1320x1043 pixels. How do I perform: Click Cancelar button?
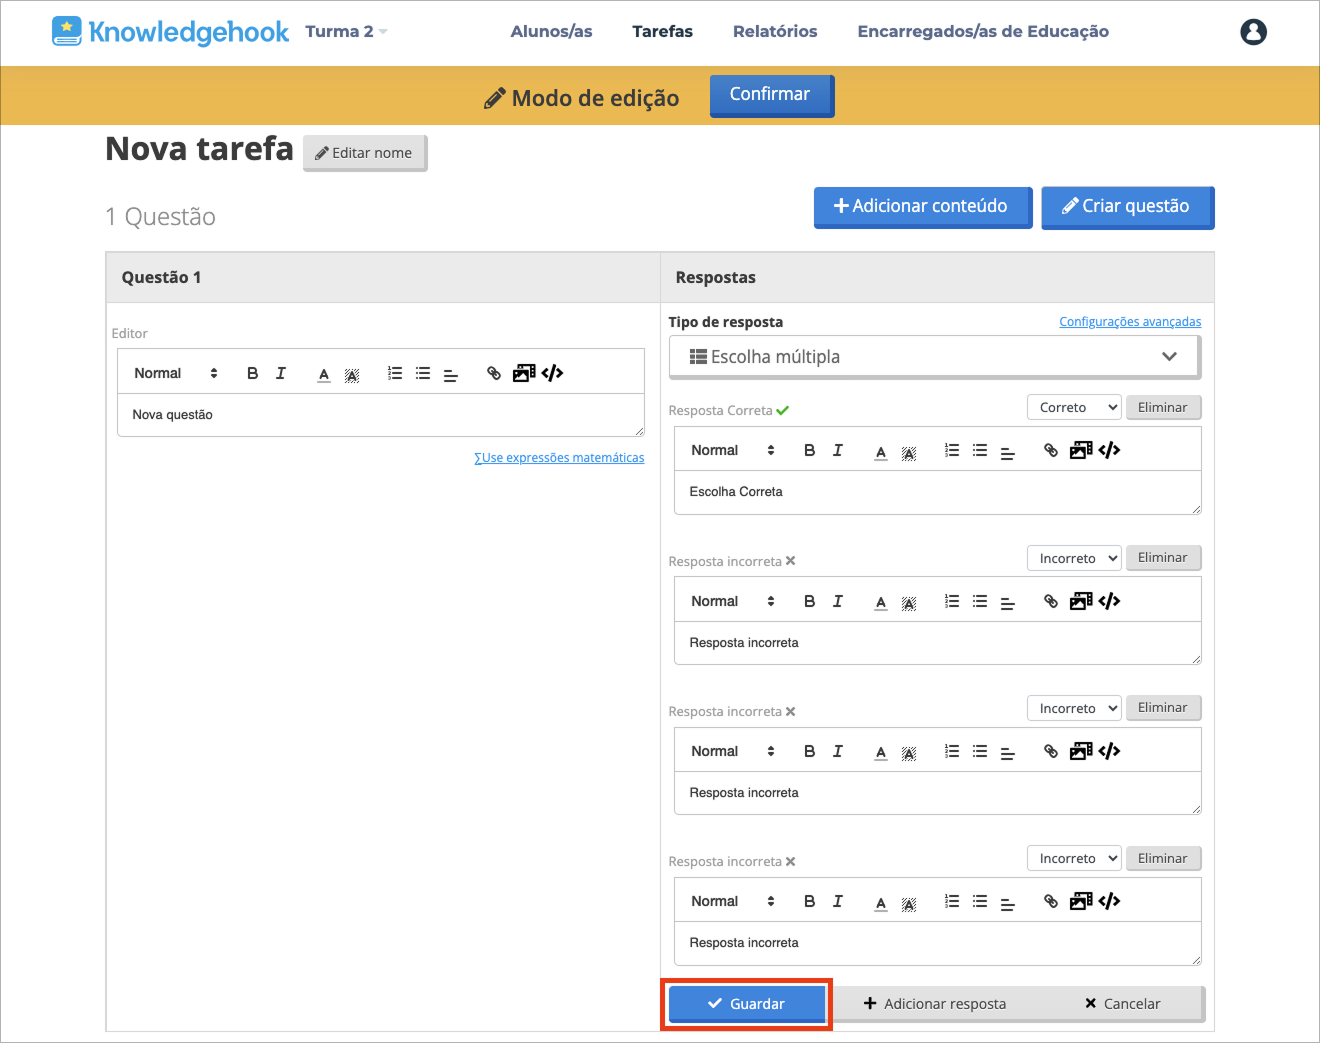[1122, 1004]
